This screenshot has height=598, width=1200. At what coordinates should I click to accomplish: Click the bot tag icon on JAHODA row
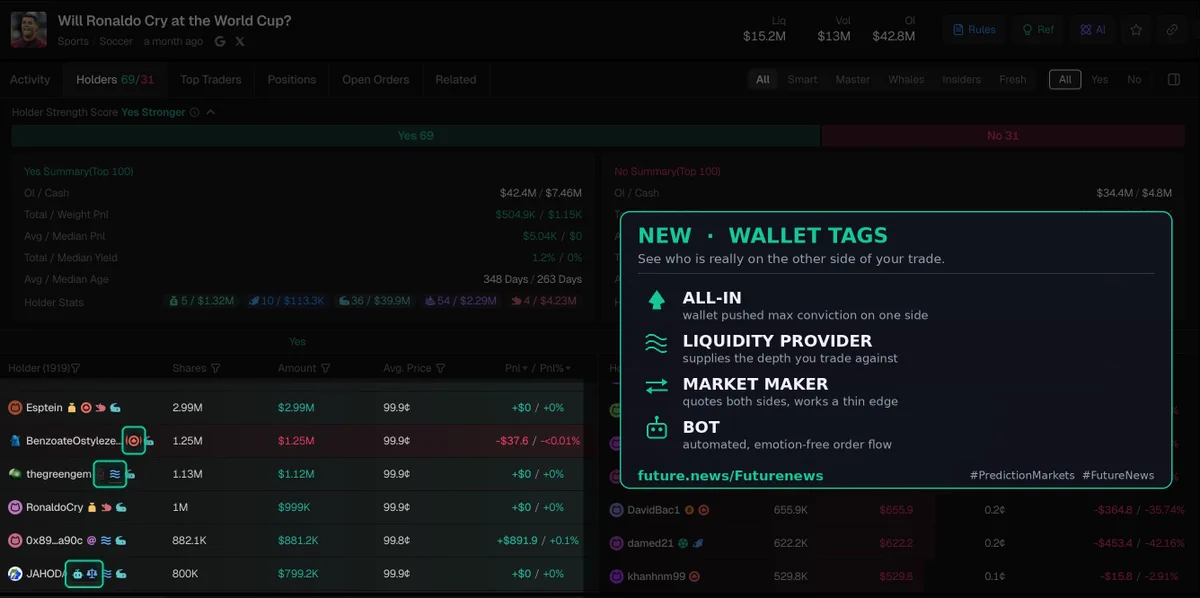(x=77, y=574)
